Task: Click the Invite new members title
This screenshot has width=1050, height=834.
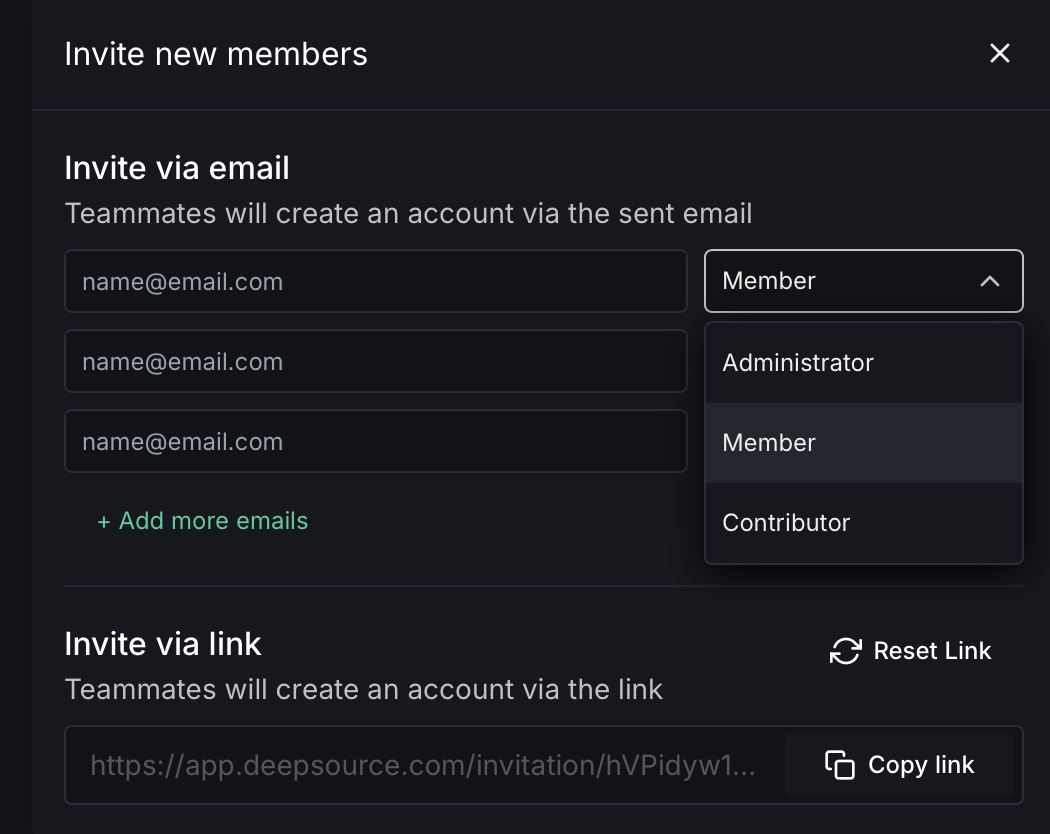Action: pyautogui.click(x=216, y=54)
